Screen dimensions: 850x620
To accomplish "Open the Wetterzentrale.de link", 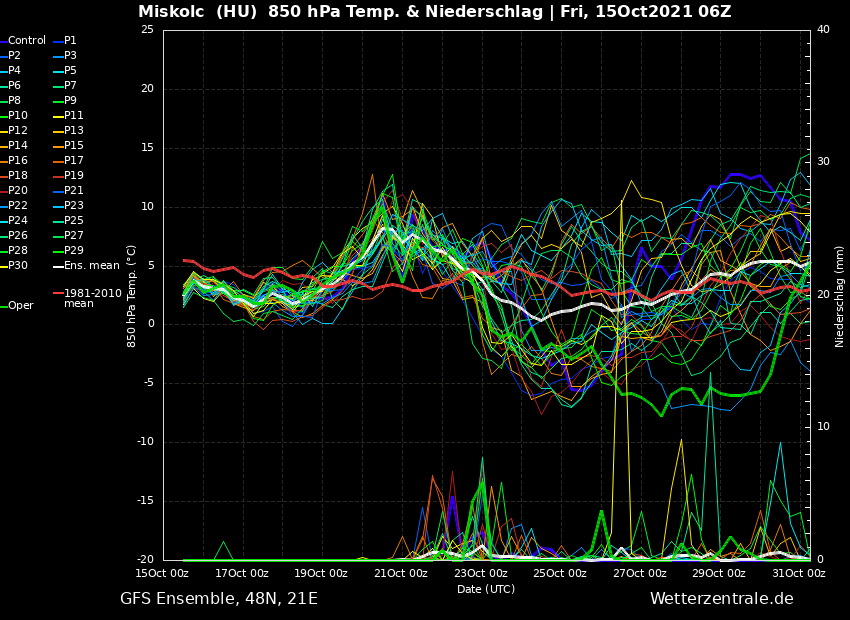I will 721,599.
